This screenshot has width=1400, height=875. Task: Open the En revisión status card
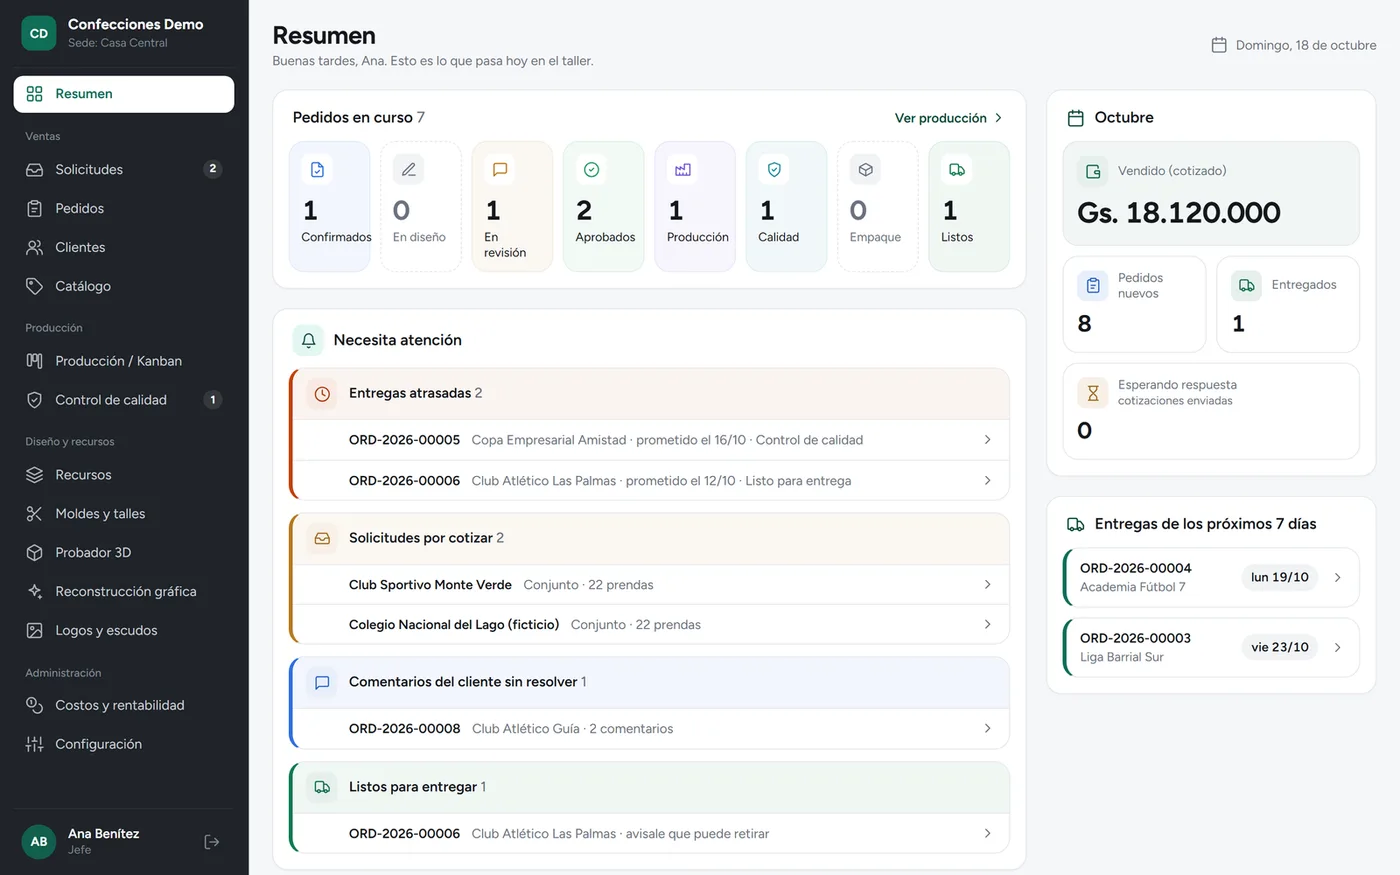(x=512, y=206)
